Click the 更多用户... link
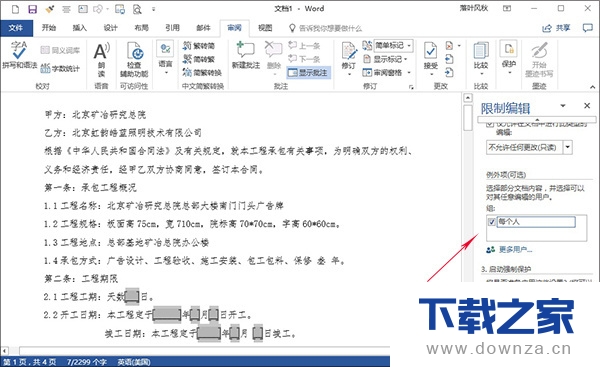This screenshot has width=600, height=367. coord(515,250)
